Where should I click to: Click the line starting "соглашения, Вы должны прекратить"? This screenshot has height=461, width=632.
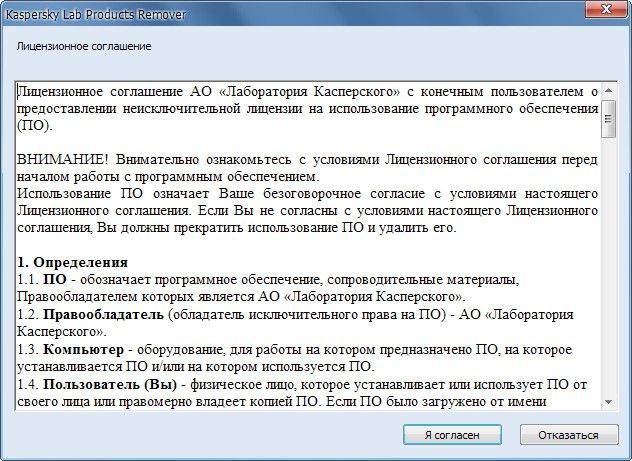(237, 228)
